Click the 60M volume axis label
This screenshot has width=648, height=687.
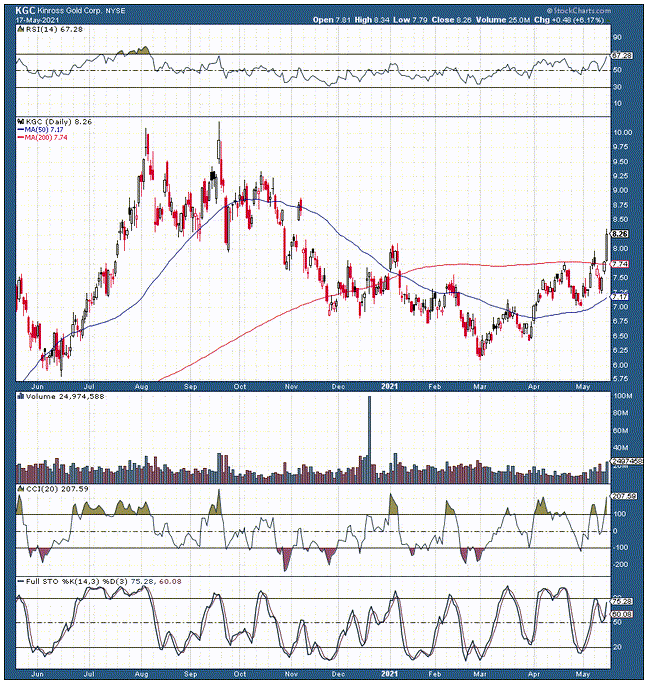tap(621, 431)
